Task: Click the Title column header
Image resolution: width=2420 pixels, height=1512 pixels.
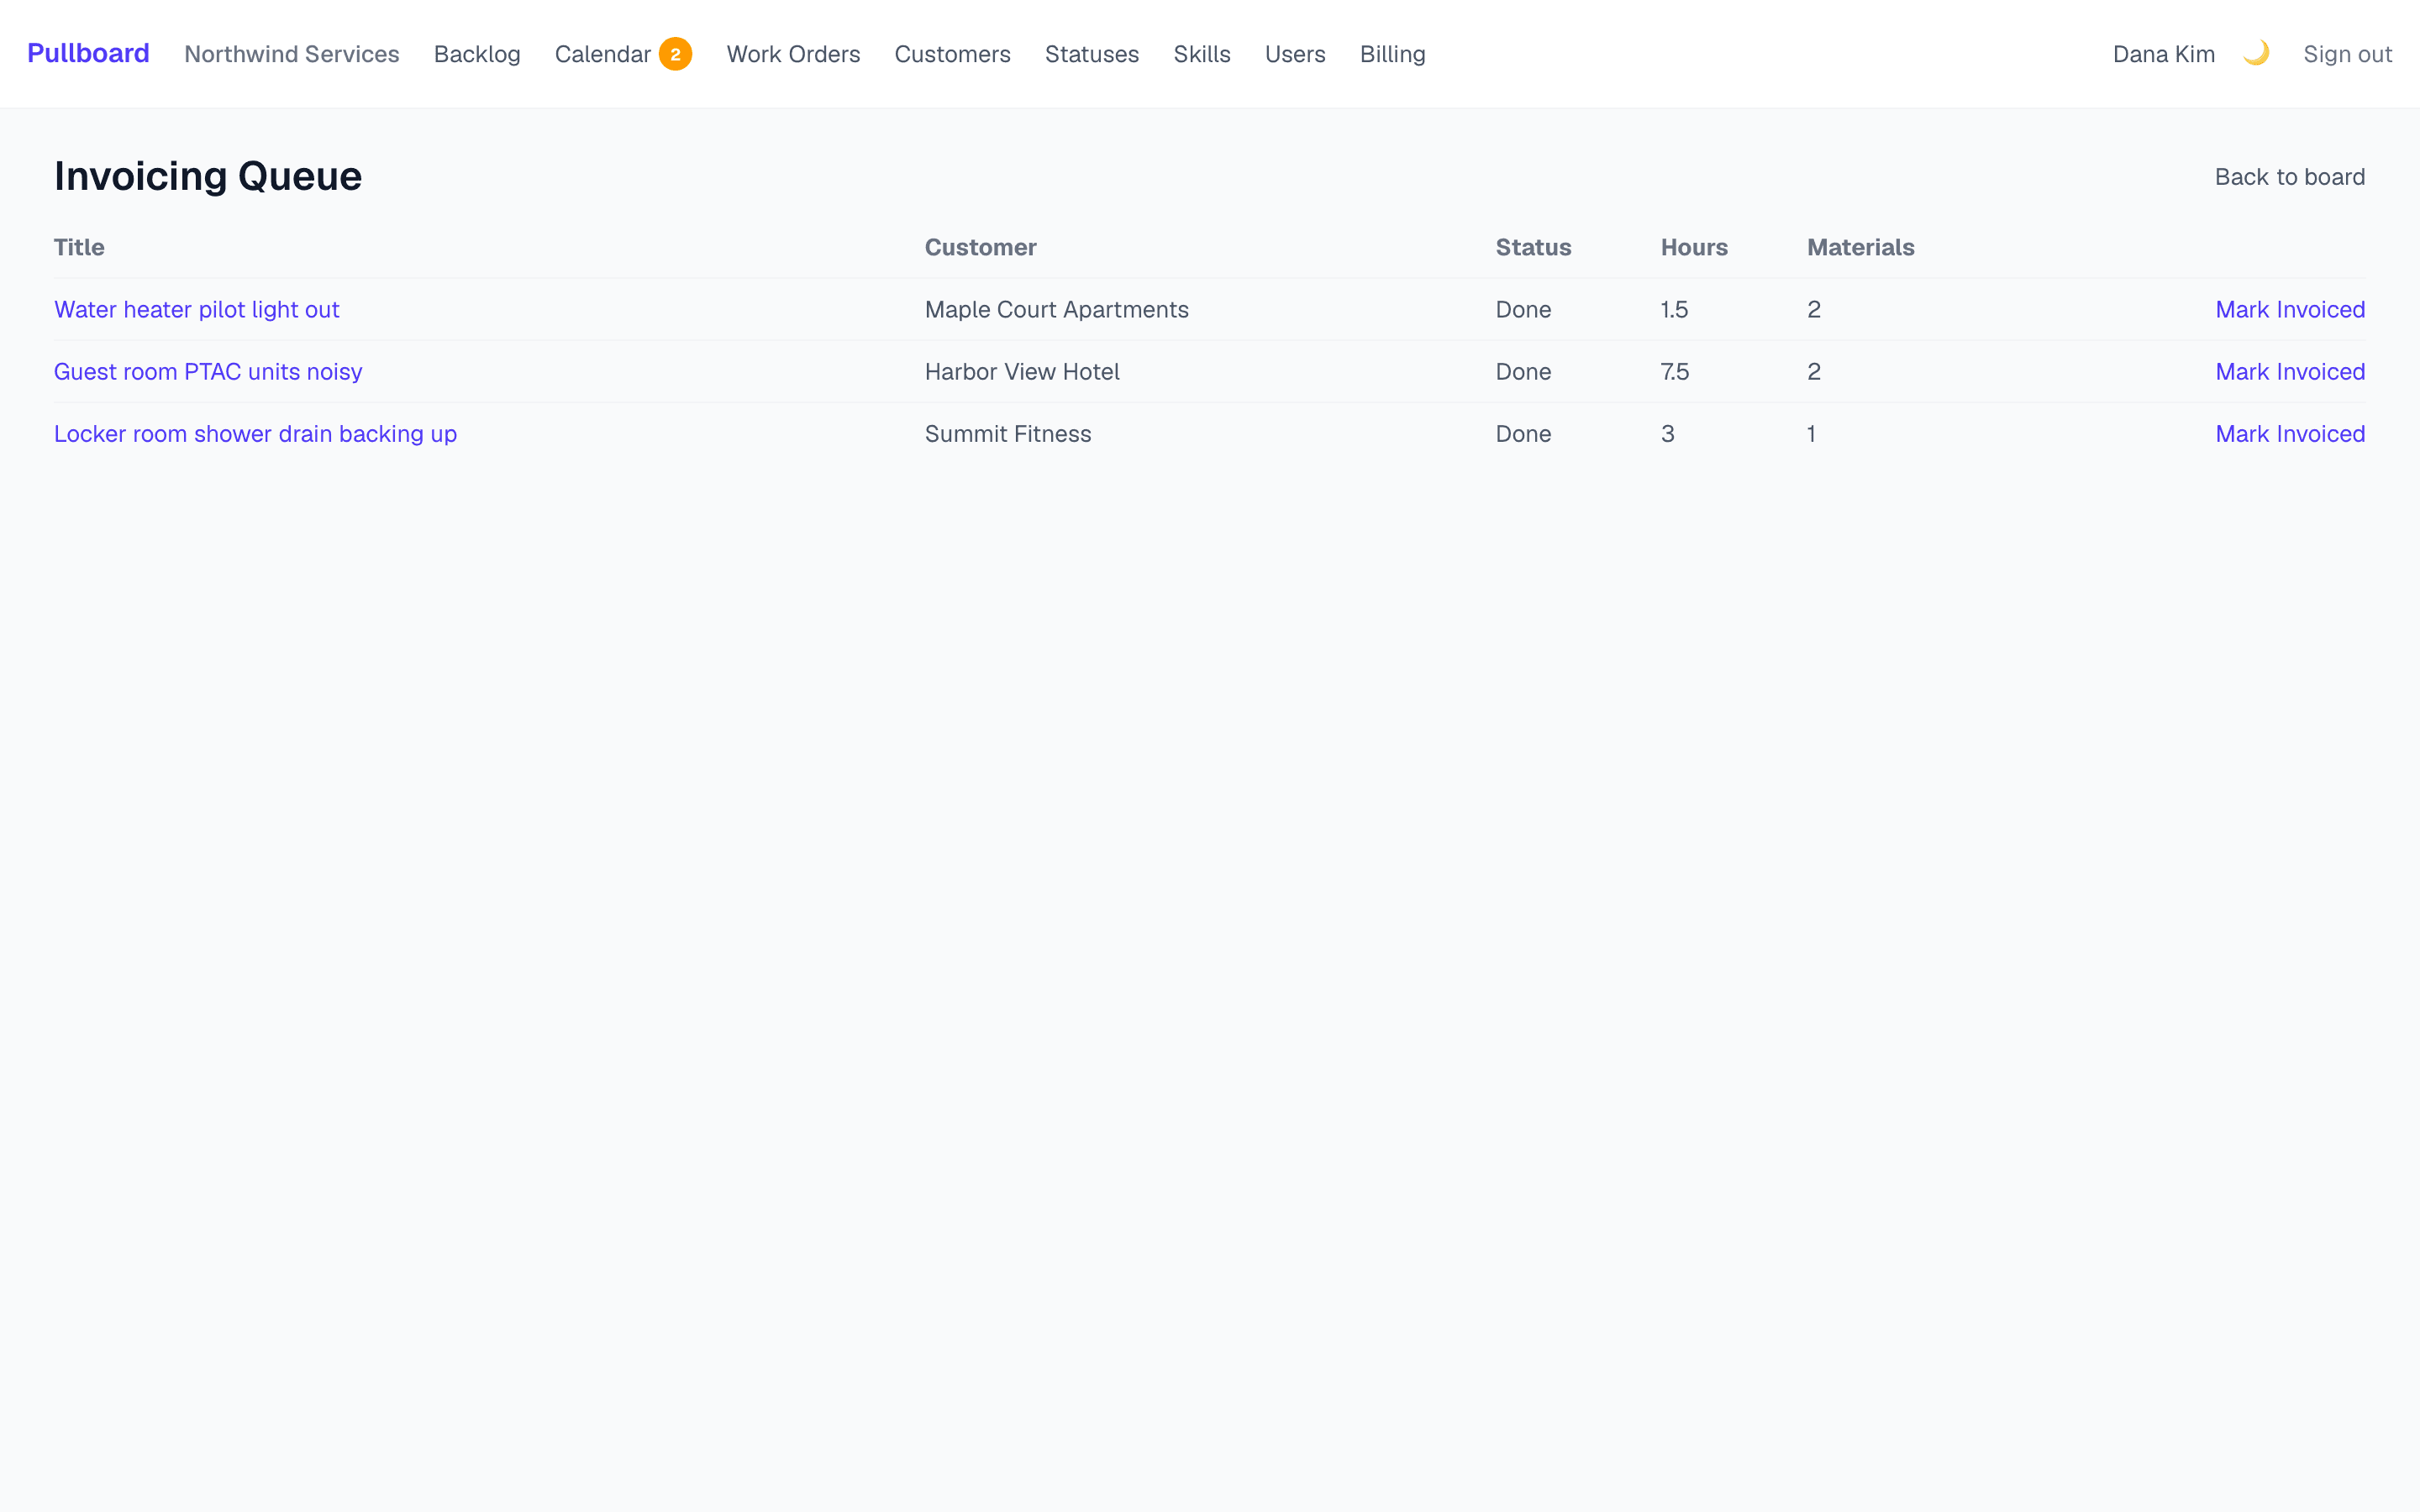Action: click(79, 247)
